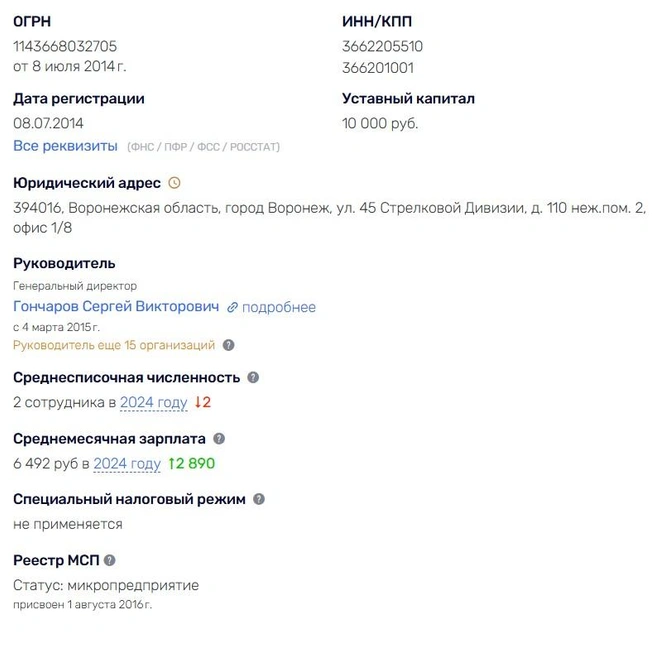Click the ИНН number 3662205510

pyautogui.click(x=382, y=46)
